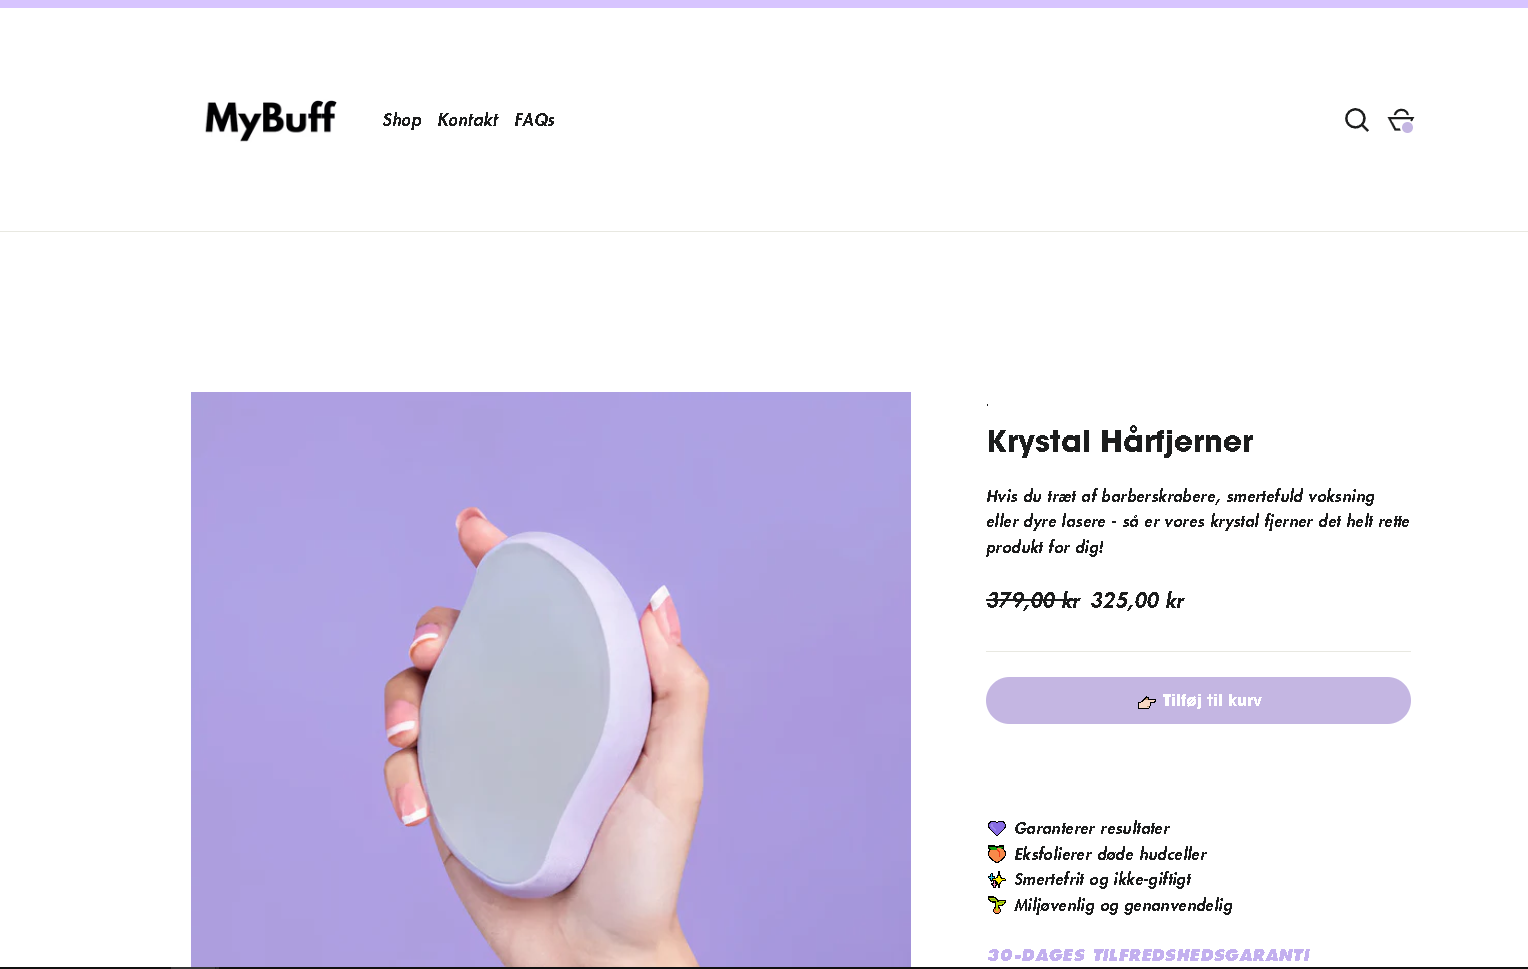The width and height of the screenshot is (1528, 969).
Task: Click the purple heart emoji beside Garanterer resultater
Action: [997, 828]
